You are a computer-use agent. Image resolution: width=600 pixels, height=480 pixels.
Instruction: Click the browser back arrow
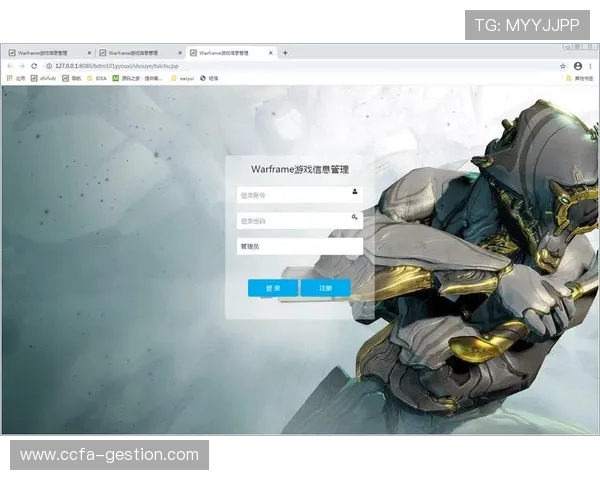click(x=10, y=66)
